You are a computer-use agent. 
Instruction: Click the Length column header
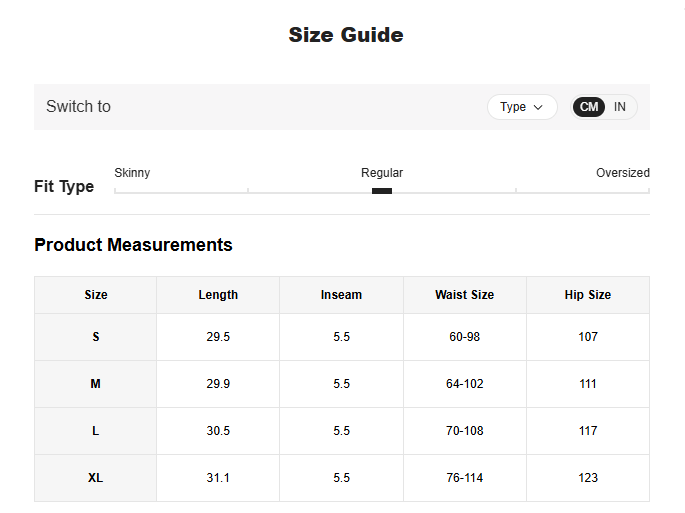pyautogui.click(x=218, y=295)
